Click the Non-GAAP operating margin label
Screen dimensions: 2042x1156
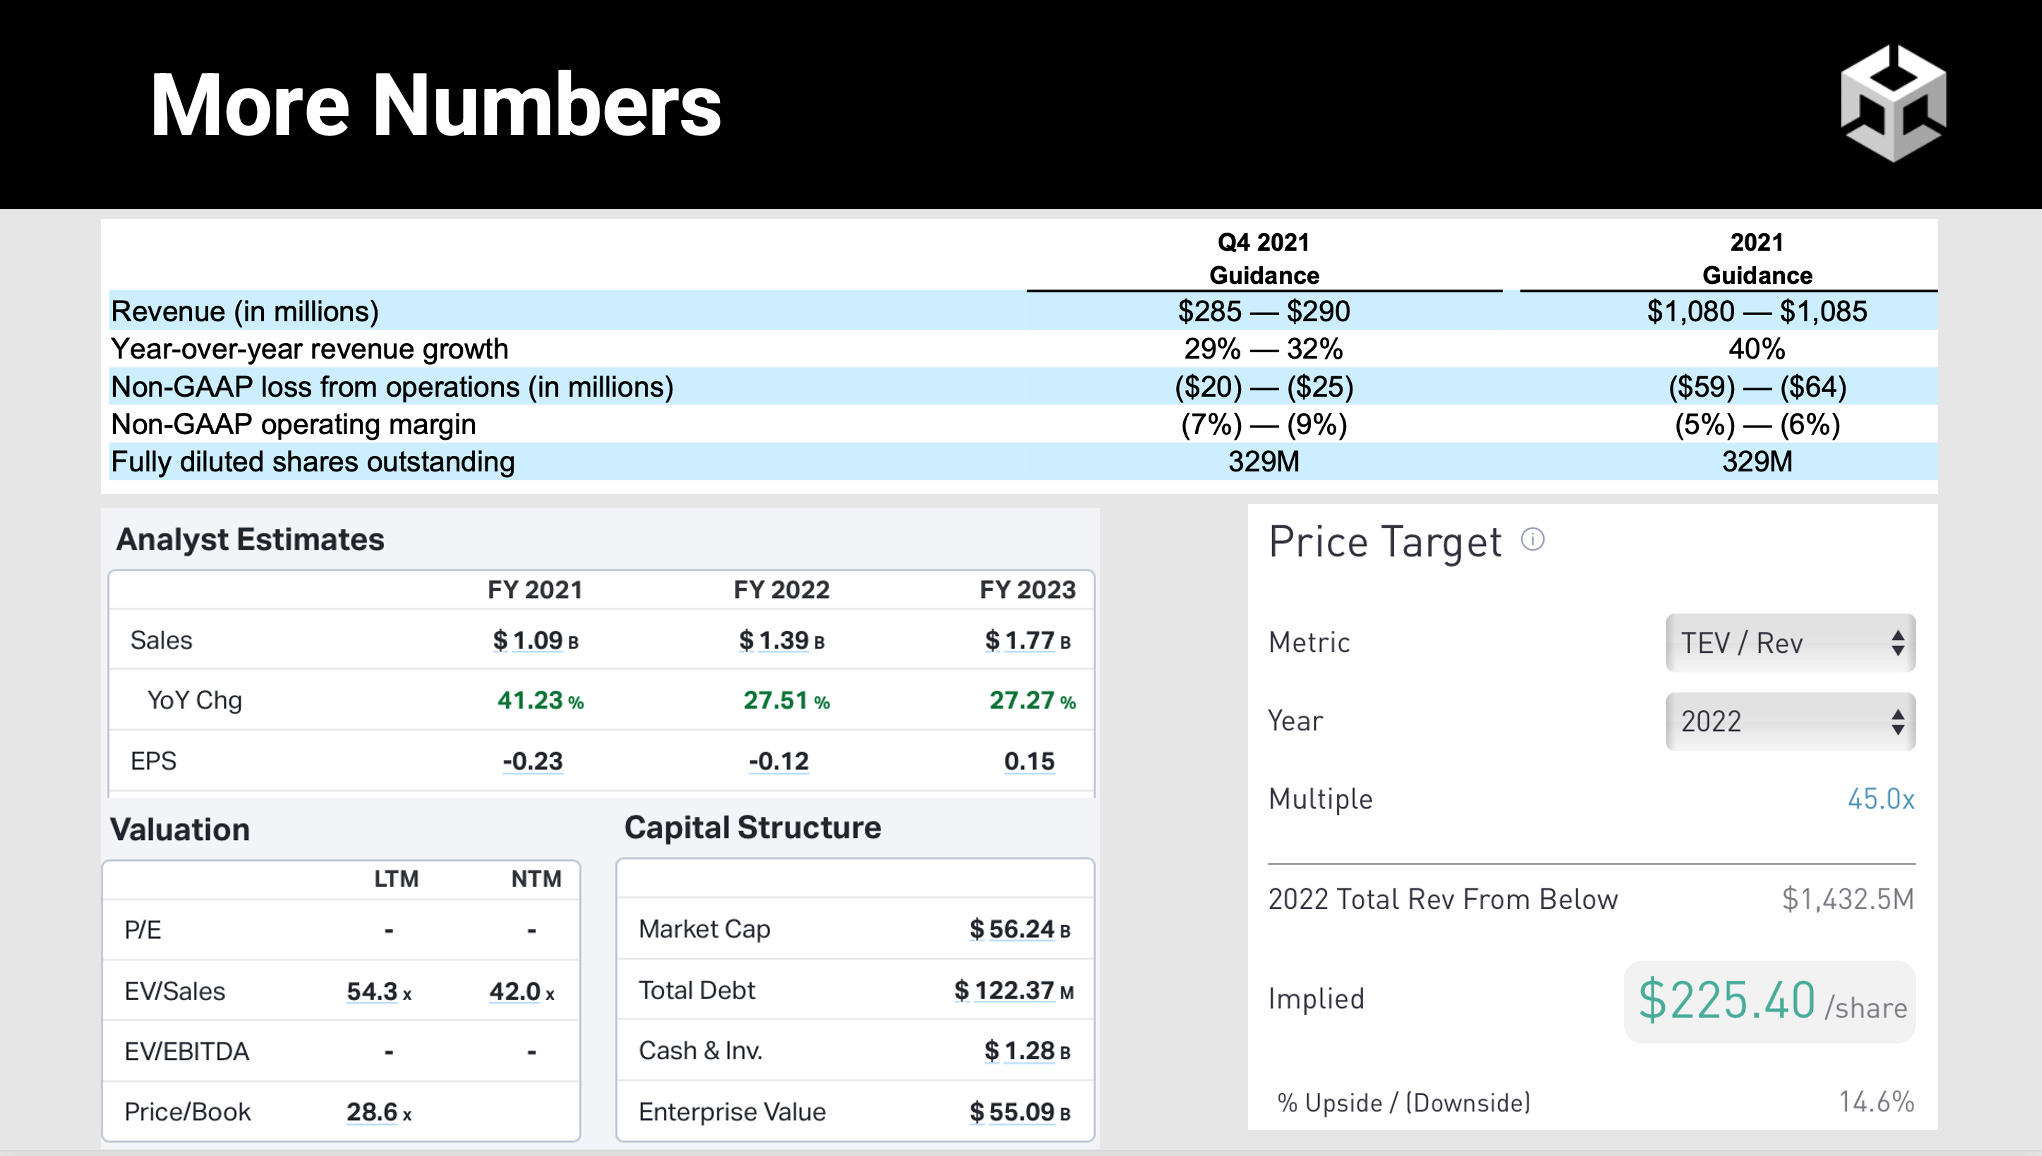(x=293, y=425)
